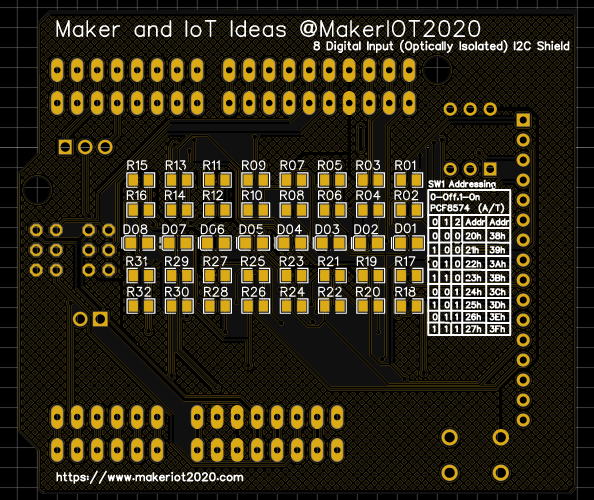
Task: Click the R16 resistor footprint
Action: 141,210
